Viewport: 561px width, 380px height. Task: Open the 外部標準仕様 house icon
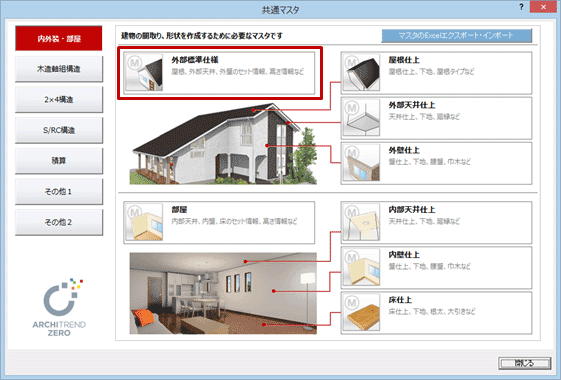(x=143, y=73)
